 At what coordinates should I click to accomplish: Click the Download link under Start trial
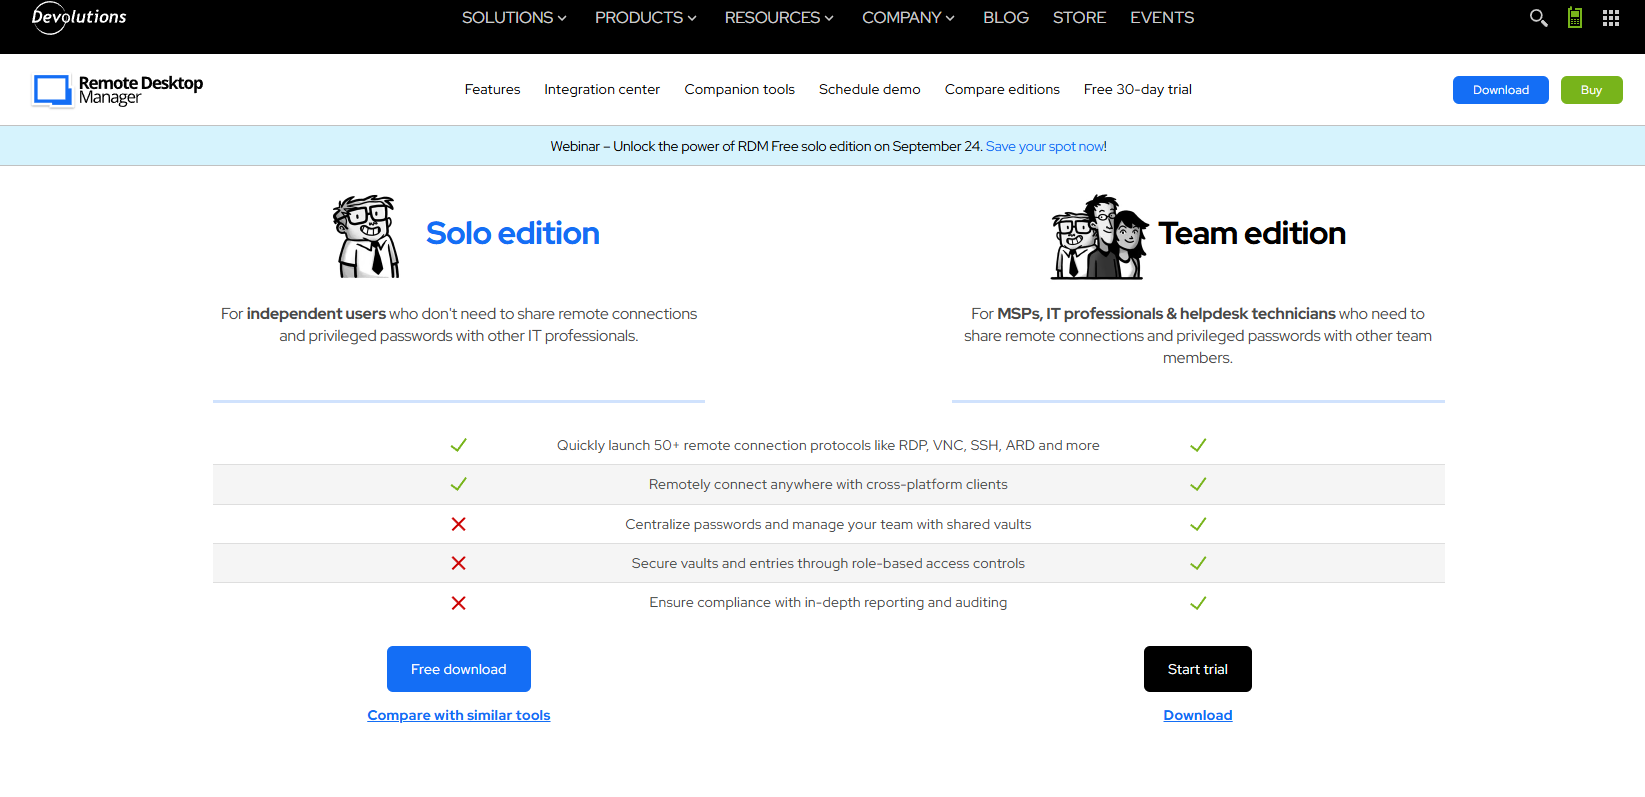(1198, 715)
